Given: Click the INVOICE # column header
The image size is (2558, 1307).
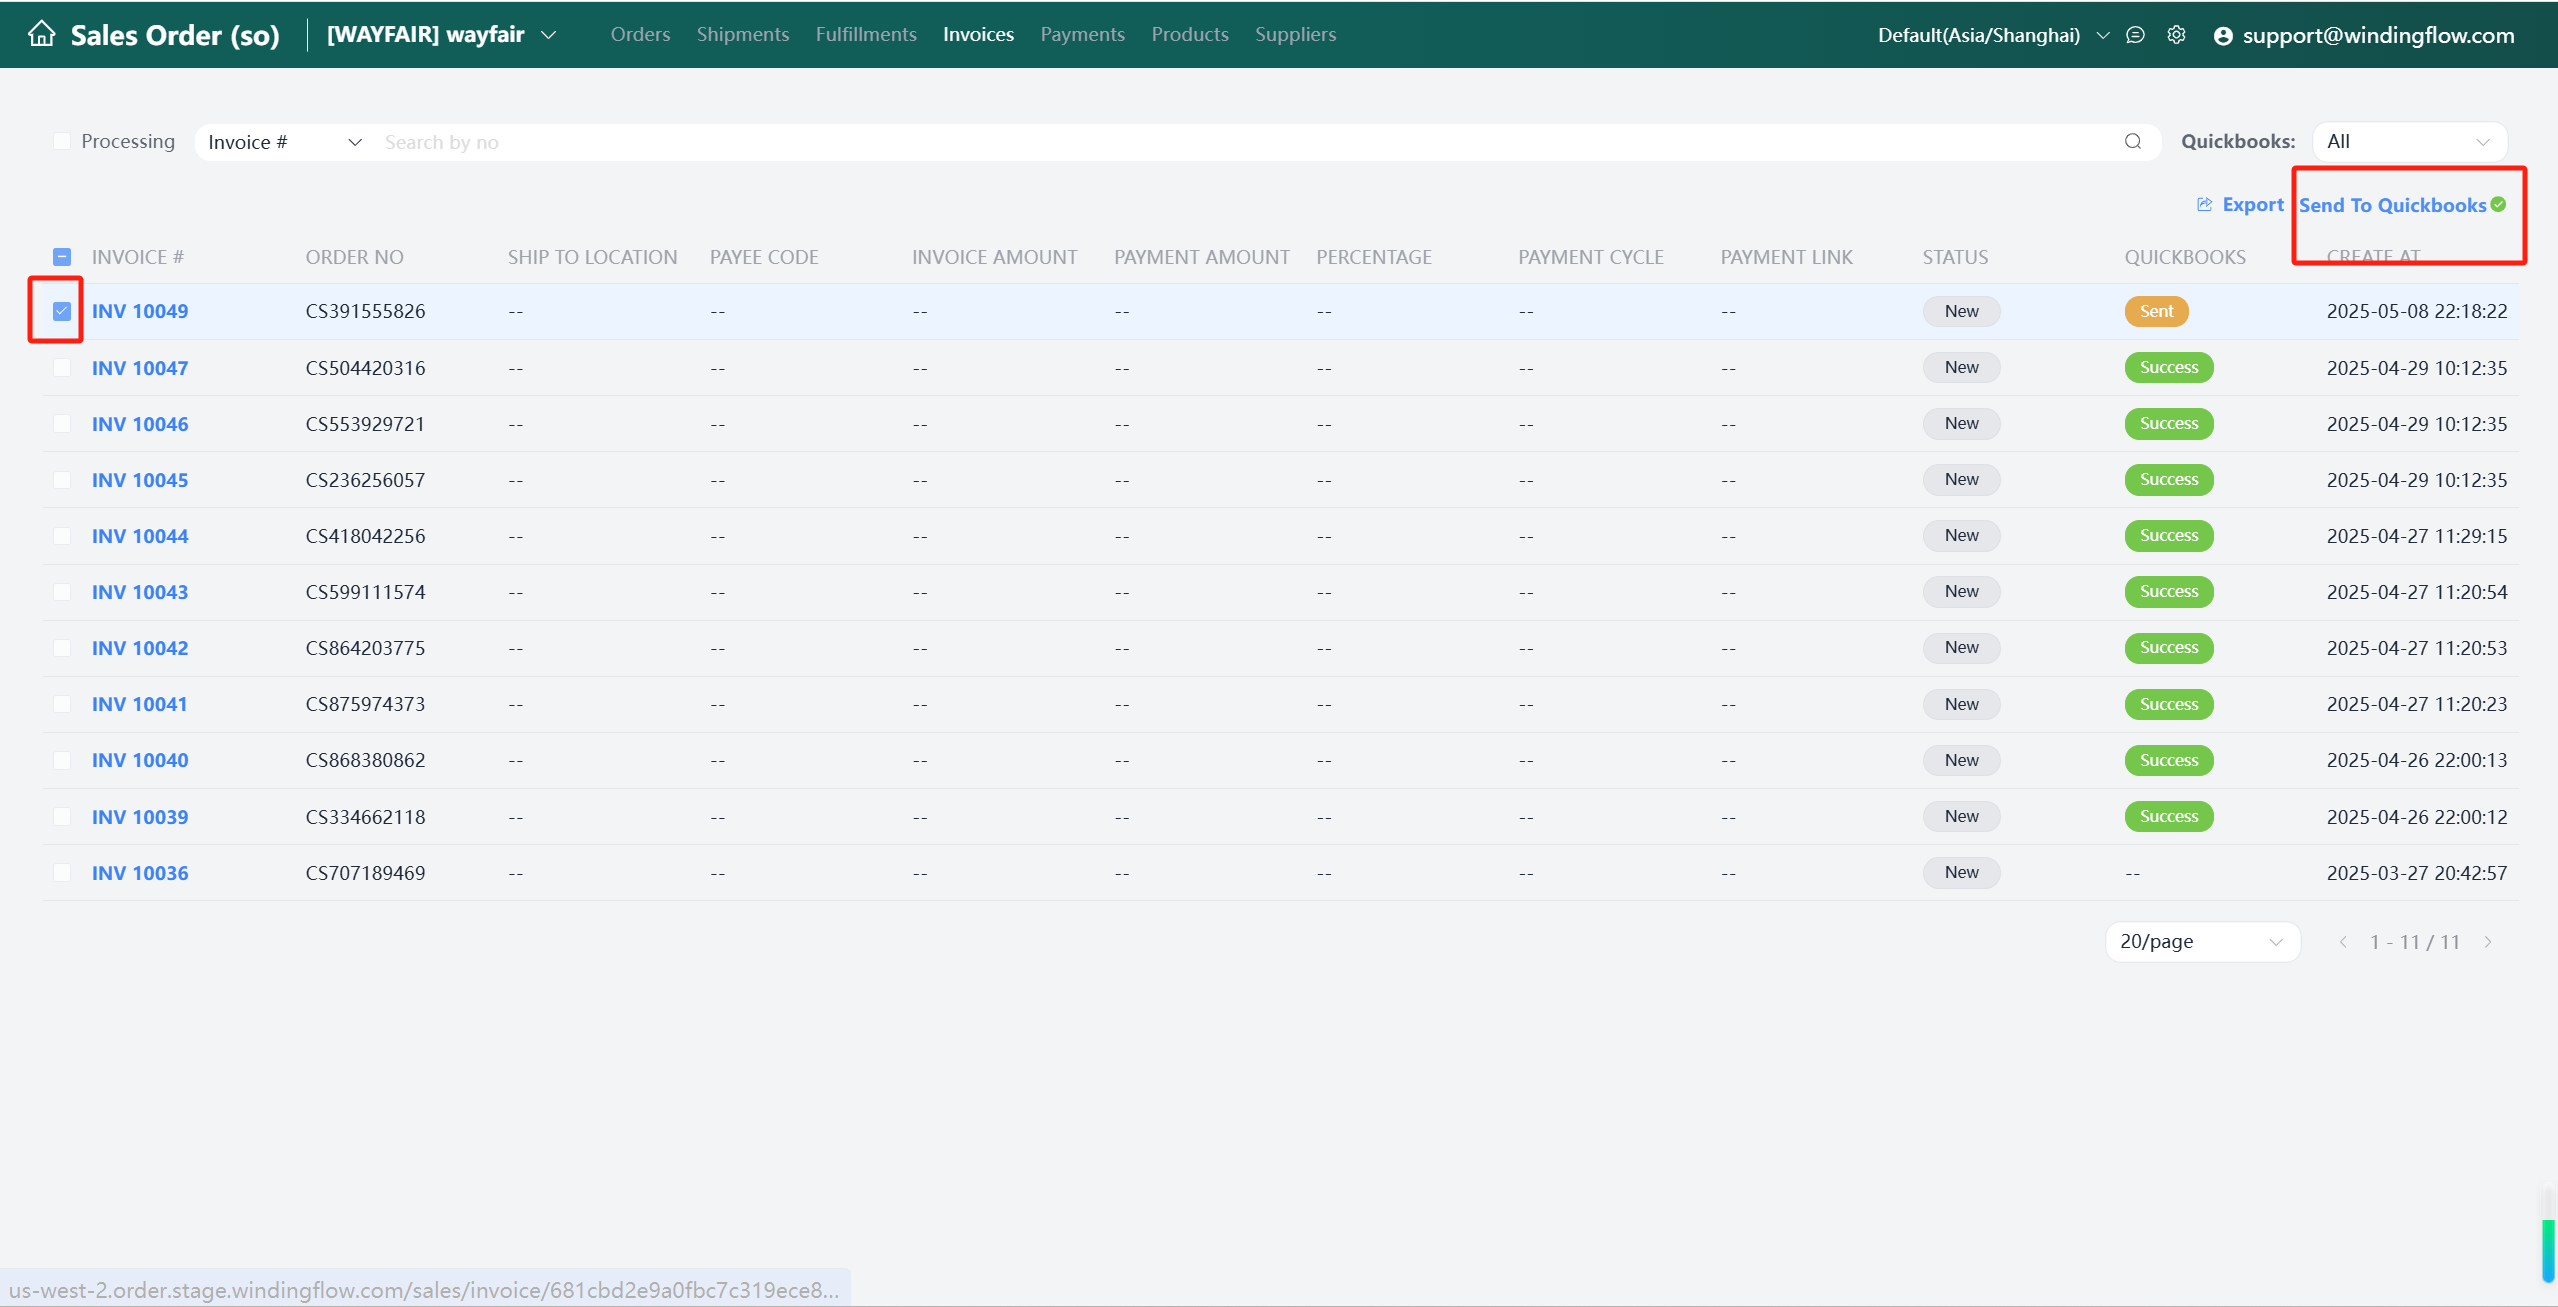Looking at the screenshot, I should coord(138,257).
